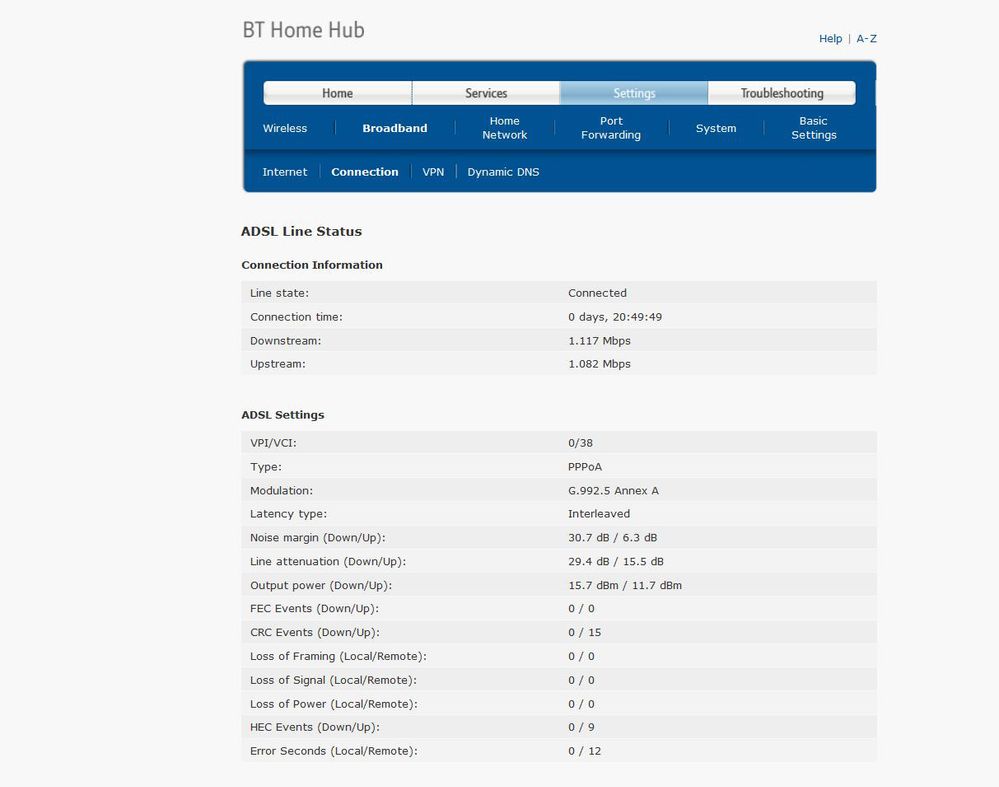The width and height of the screenshot is (999, 787).
Task: Click the Connection Information heading
Action: click(312, 265)
